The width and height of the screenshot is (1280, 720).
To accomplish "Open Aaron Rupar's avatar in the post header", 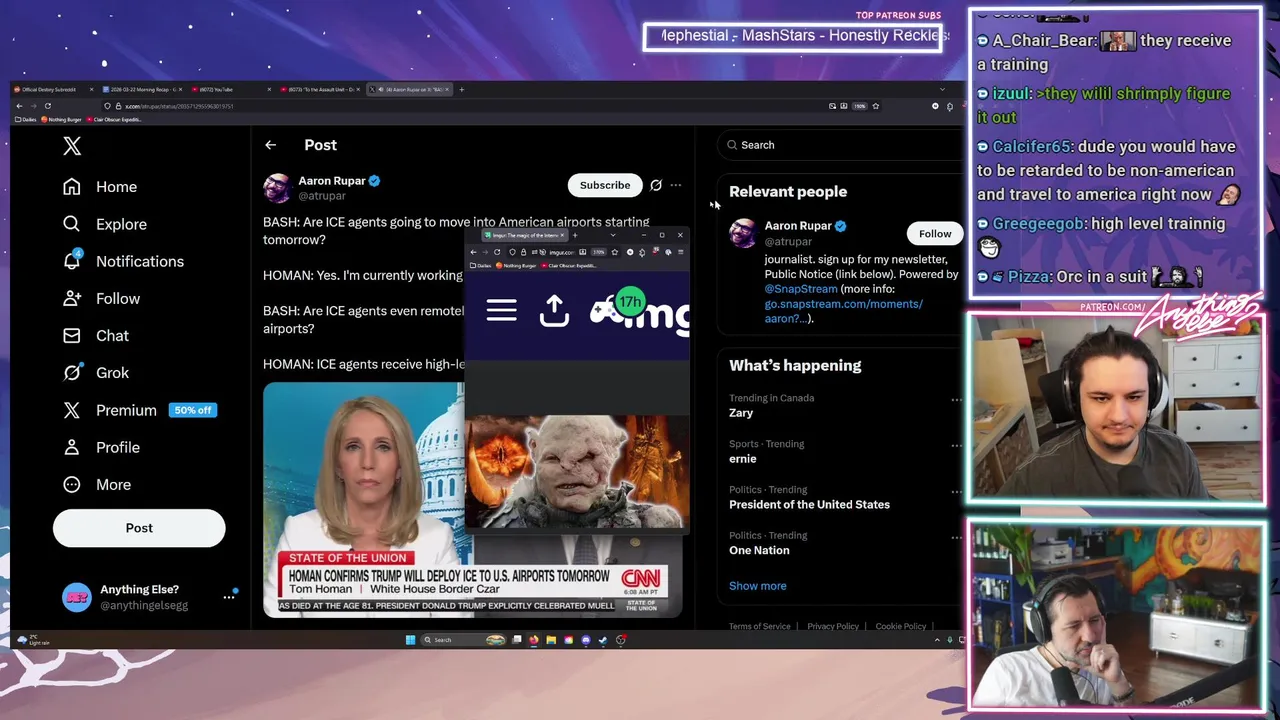I will click(277, 188).
